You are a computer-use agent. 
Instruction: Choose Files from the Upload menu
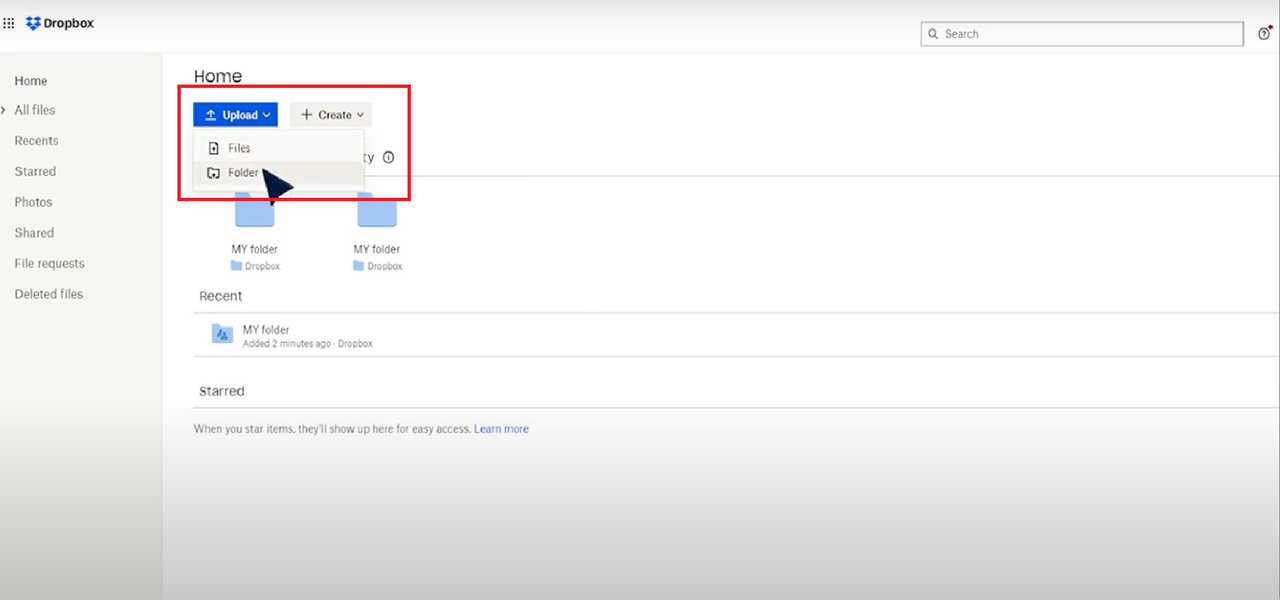(x=278, y=148)
